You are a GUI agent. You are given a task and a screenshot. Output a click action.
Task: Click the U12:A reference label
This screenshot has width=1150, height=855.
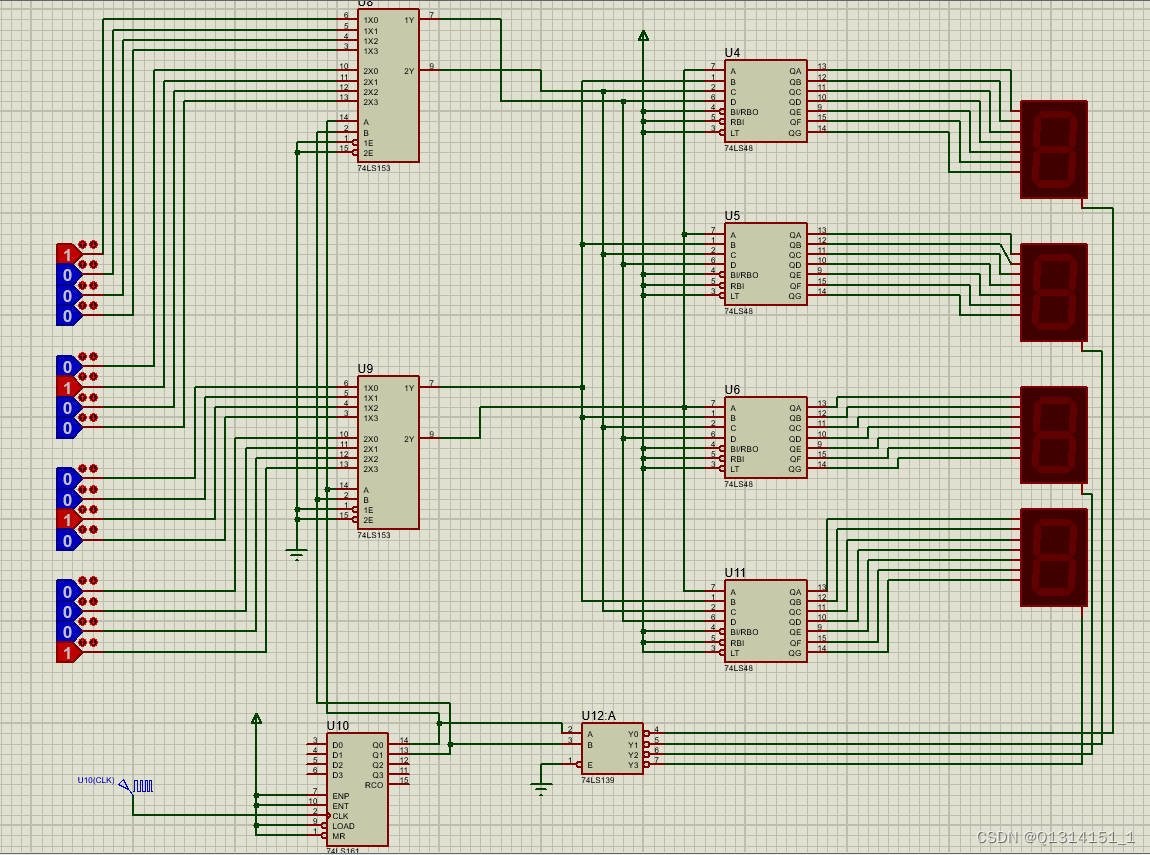(x=598, y=716)
